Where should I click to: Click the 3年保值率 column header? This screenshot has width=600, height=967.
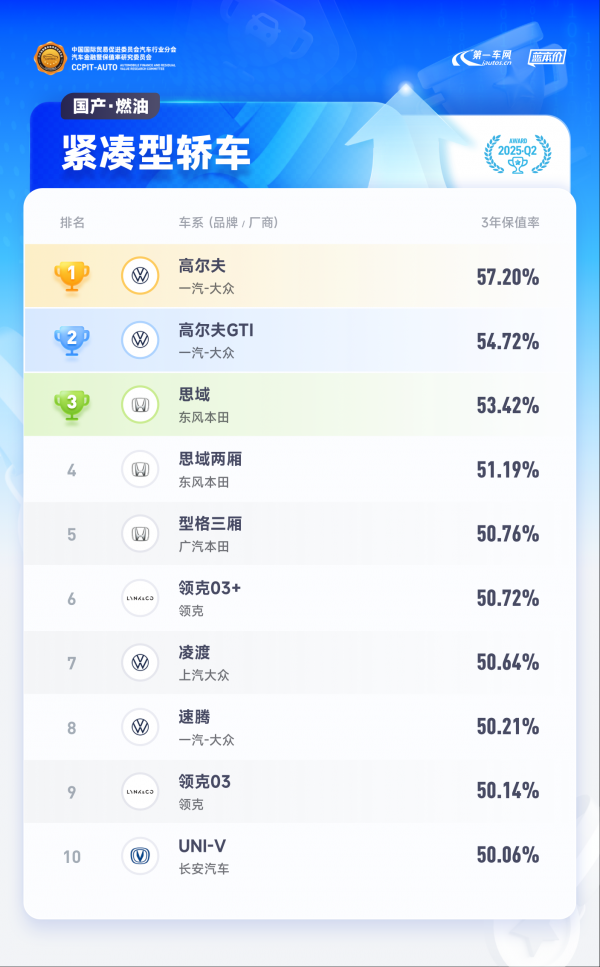510,222
